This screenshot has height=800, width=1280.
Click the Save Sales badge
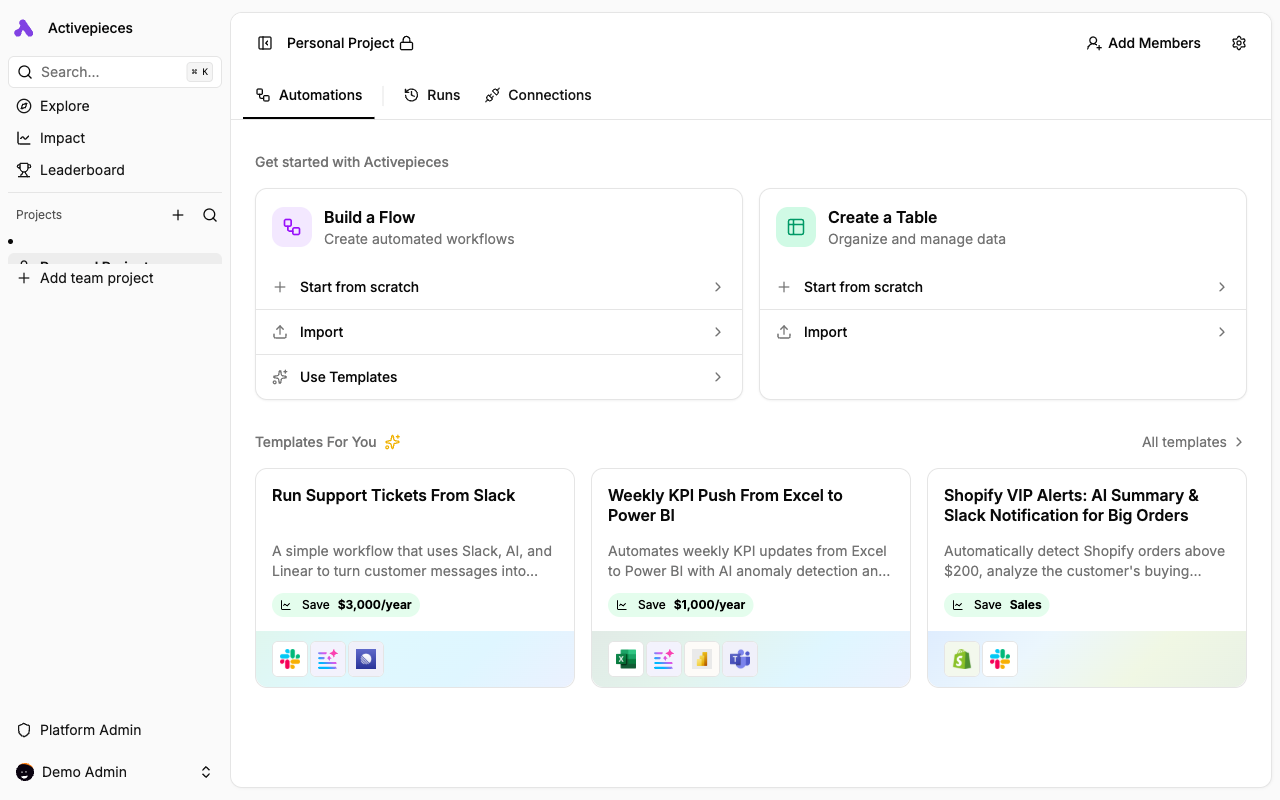coord(997,605)
